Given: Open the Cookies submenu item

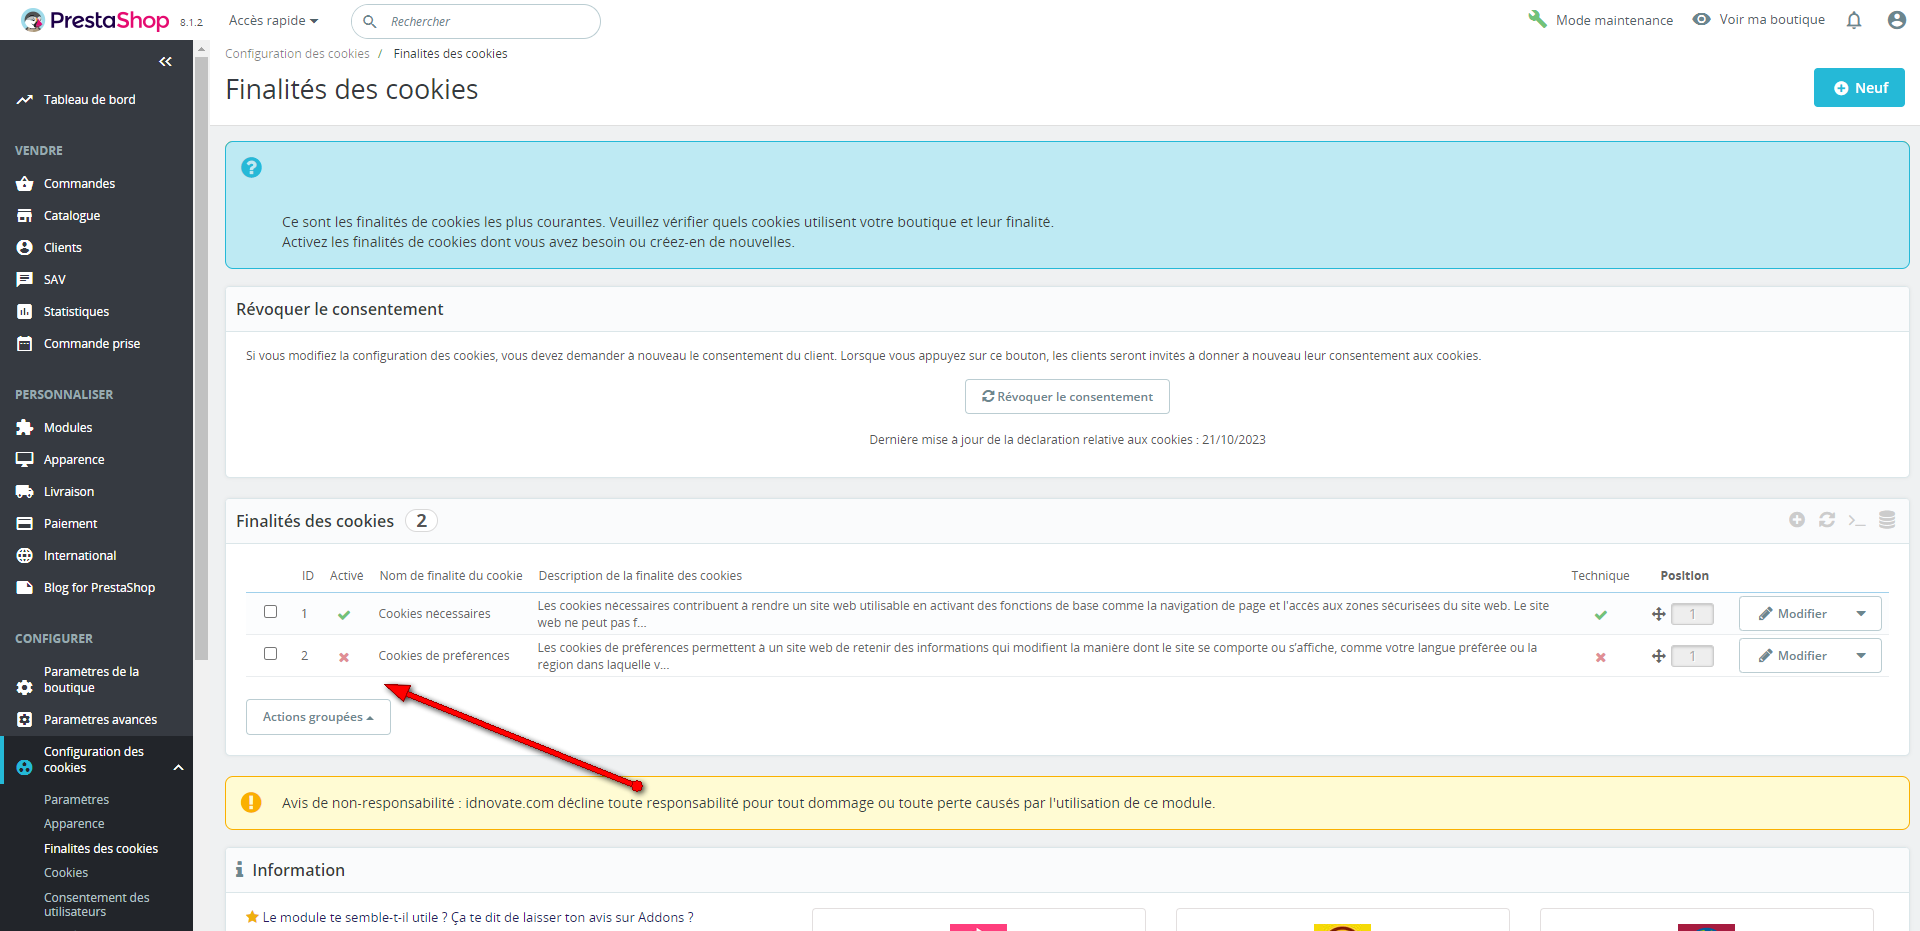Looking at the screenshot, I should click(66, 873).
